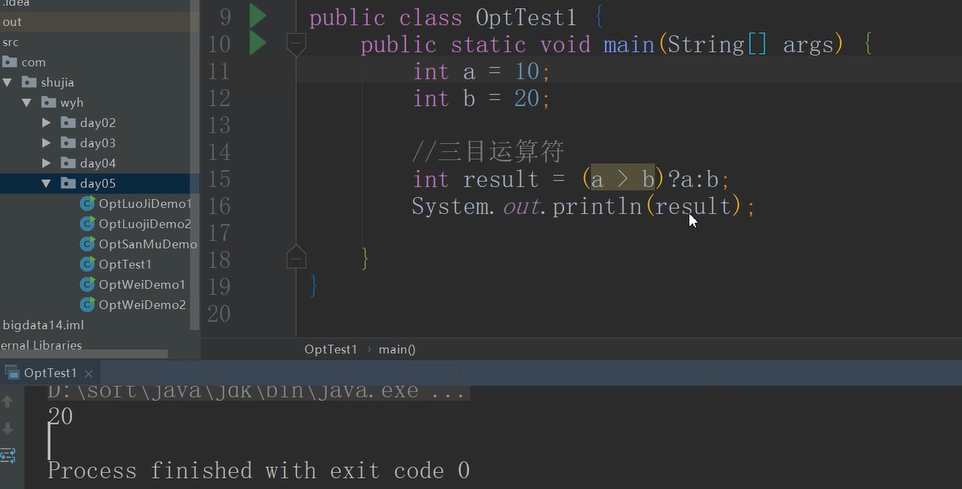Screen dimensions: 962x489
Task: Click the day05 folder icon
Action: coord(68,183)
